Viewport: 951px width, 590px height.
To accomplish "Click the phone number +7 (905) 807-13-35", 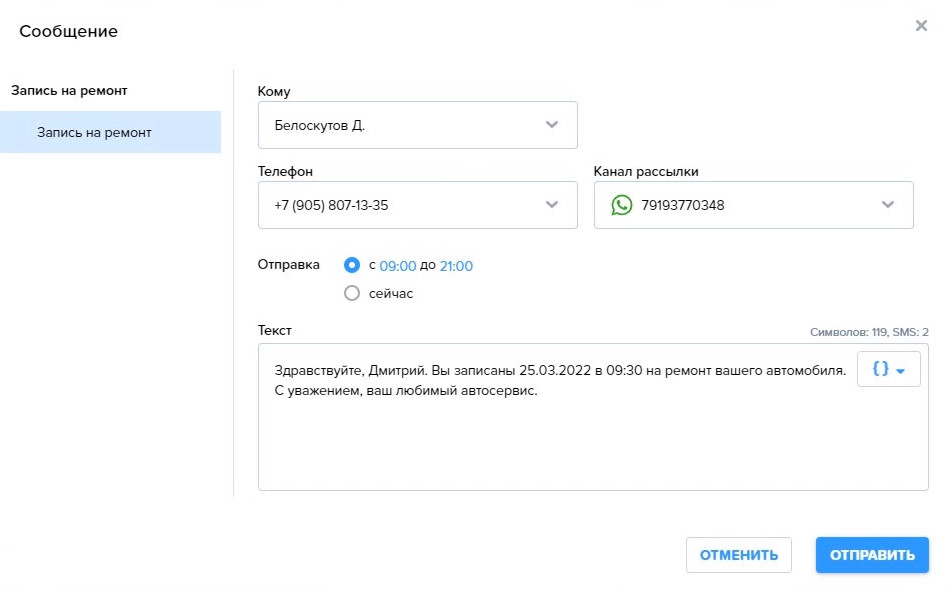I will (331, 205).
